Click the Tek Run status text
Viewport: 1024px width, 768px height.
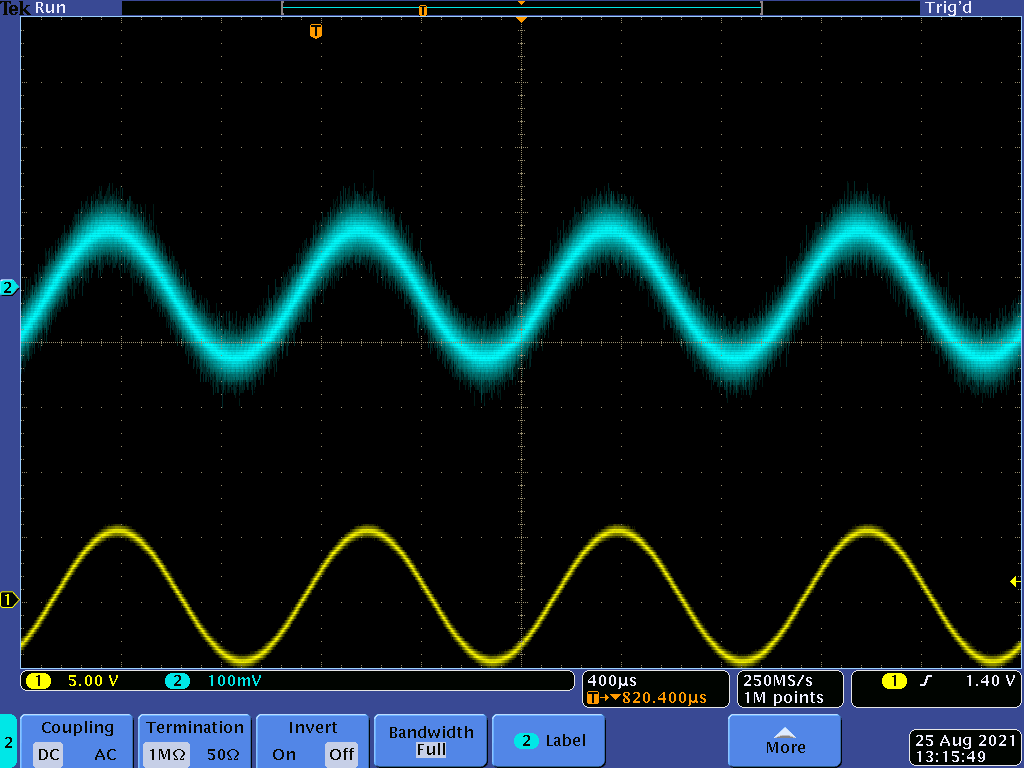click(33, 8)
